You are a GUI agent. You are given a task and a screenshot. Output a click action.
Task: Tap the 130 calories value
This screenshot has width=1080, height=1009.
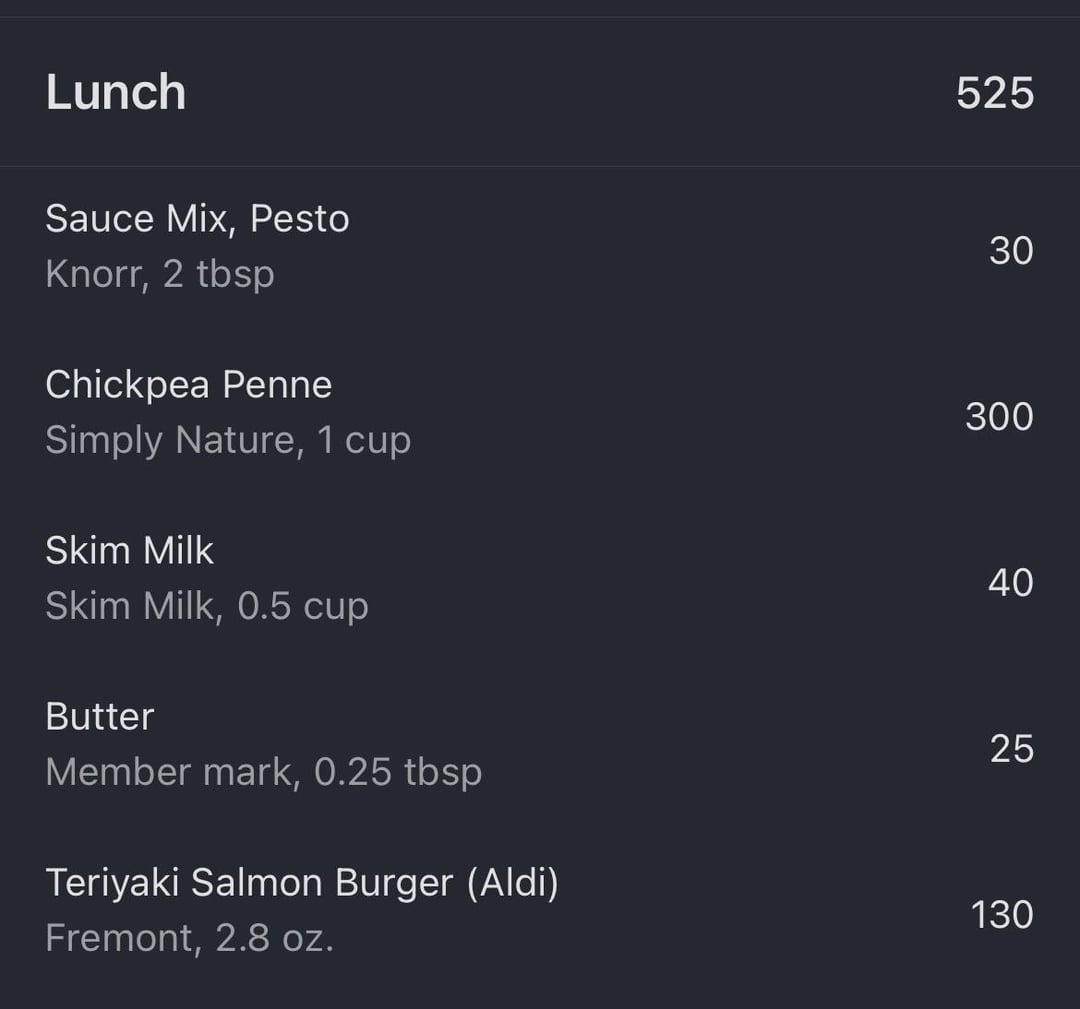coord(1002,915)
